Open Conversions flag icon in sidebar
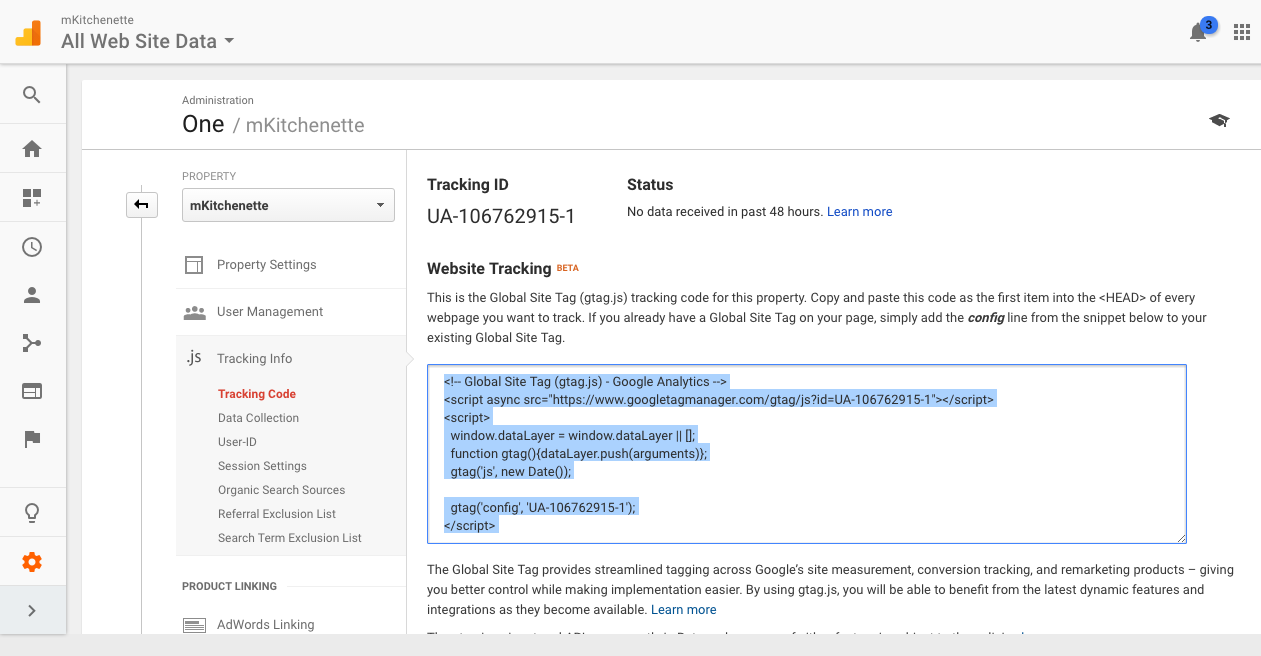 [x=32, y=439]
